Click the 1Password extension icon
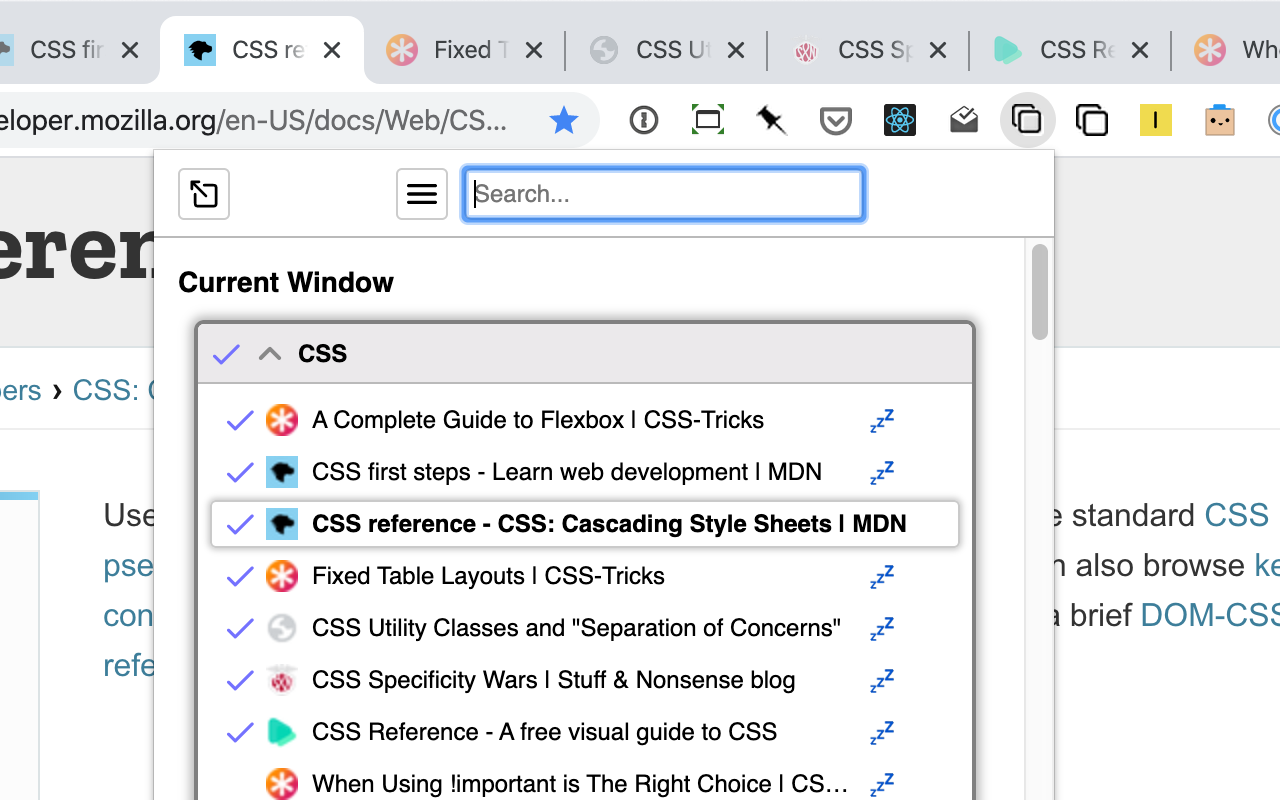1280x800 pixels. point(644,121)
